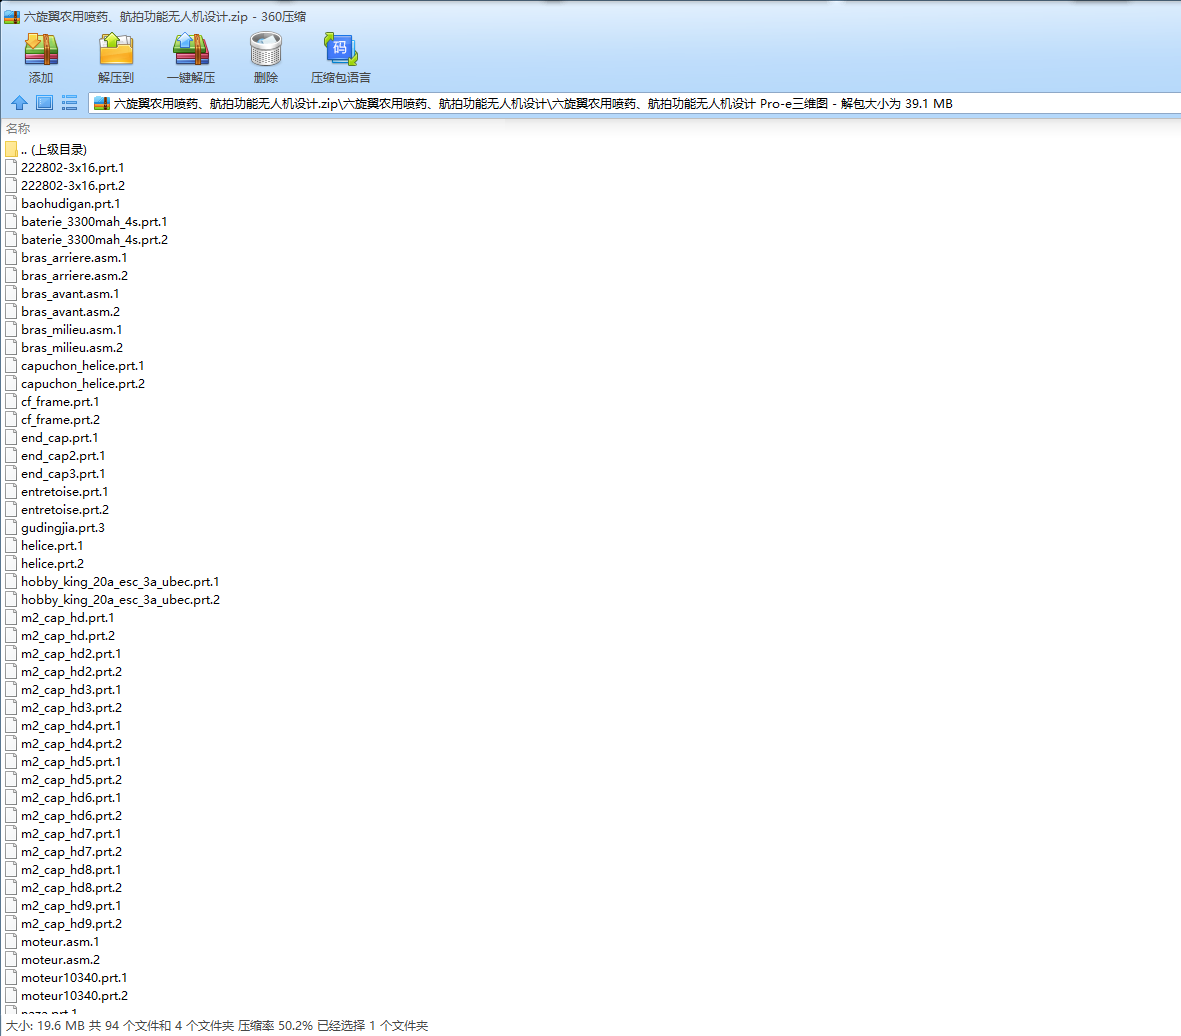Click the 名称 column header
Image resolution: width=1181 pixels, height=1036 pixels.
pyautogui.click(x=18, y=129)
